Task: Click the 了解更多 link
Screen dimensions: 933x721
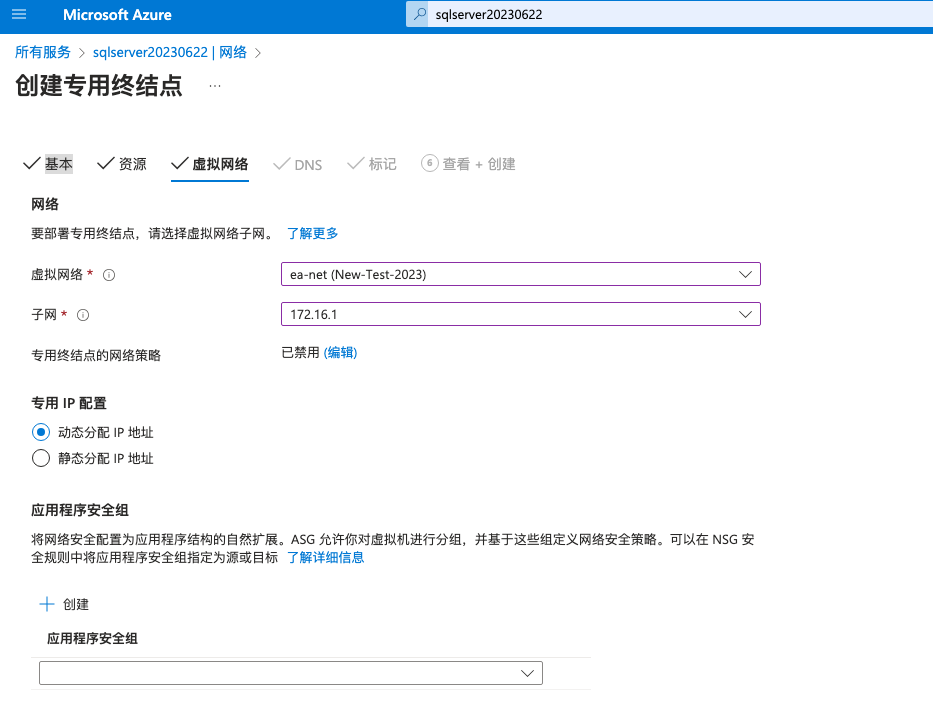Action: click(312, 233)
